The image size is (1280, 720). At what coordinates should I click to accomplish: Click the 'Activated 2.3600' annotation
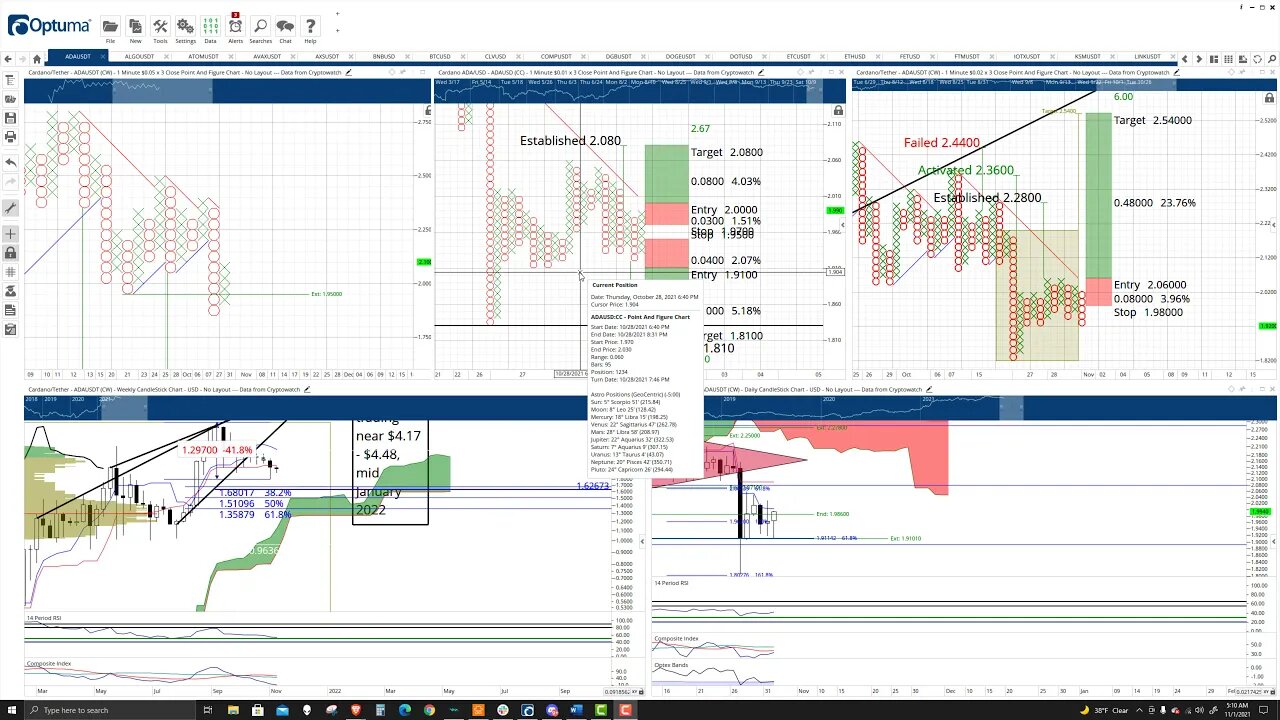click(966, 170)
